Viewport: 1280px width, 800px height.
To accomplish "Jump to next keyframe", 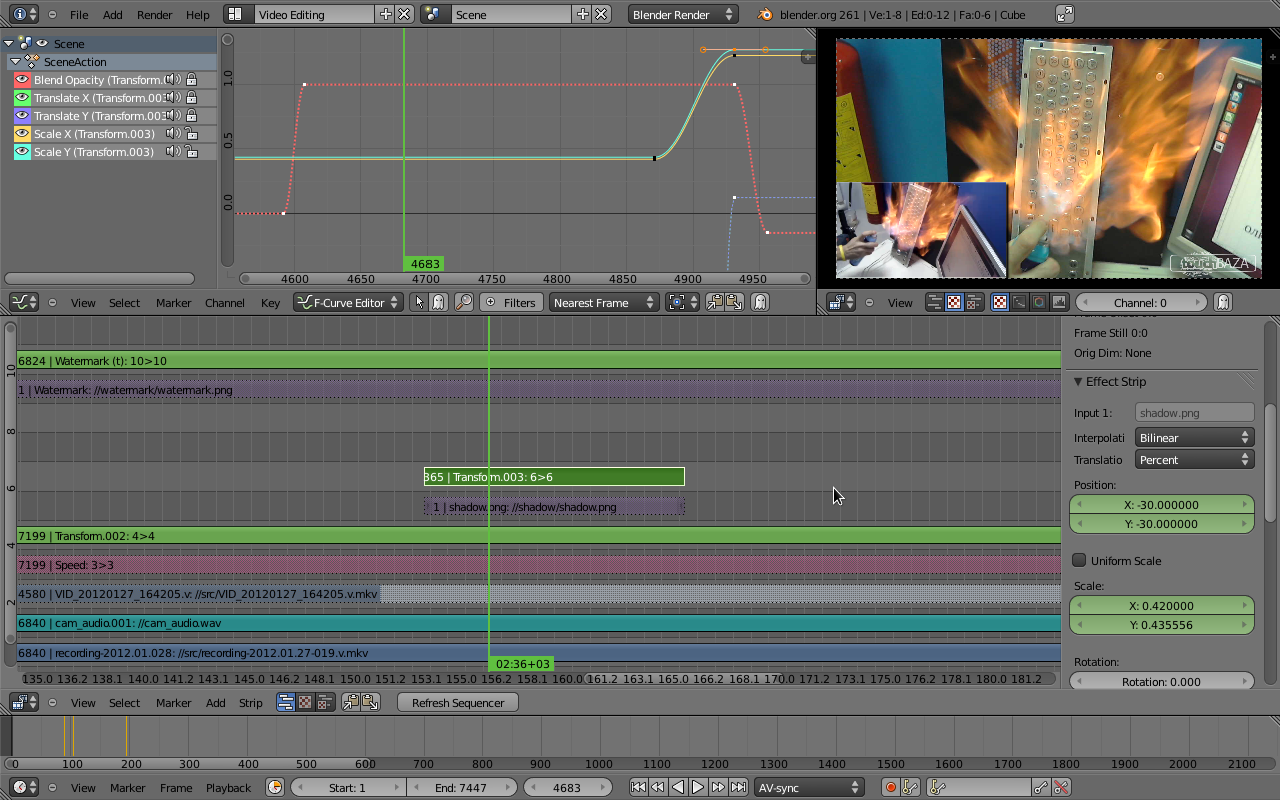I will pyautogui.click(x=718, y=787).
